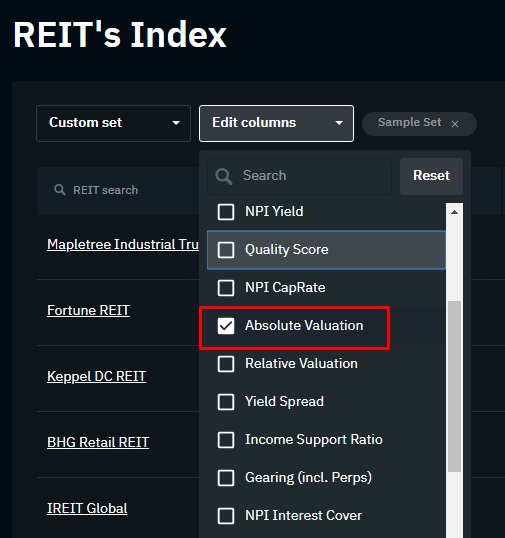
Task: Open the Fortune REIT link
Action: [89, 311]
